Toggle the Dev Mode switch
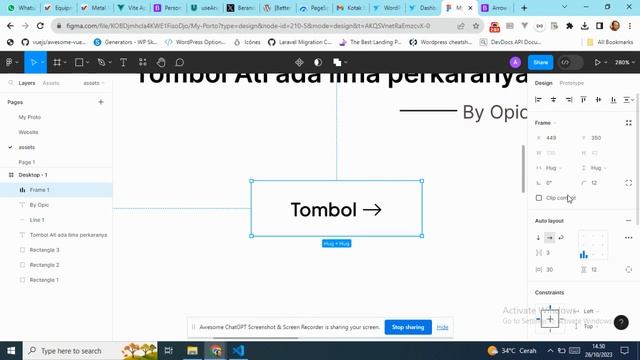 [x=570, y=62]
